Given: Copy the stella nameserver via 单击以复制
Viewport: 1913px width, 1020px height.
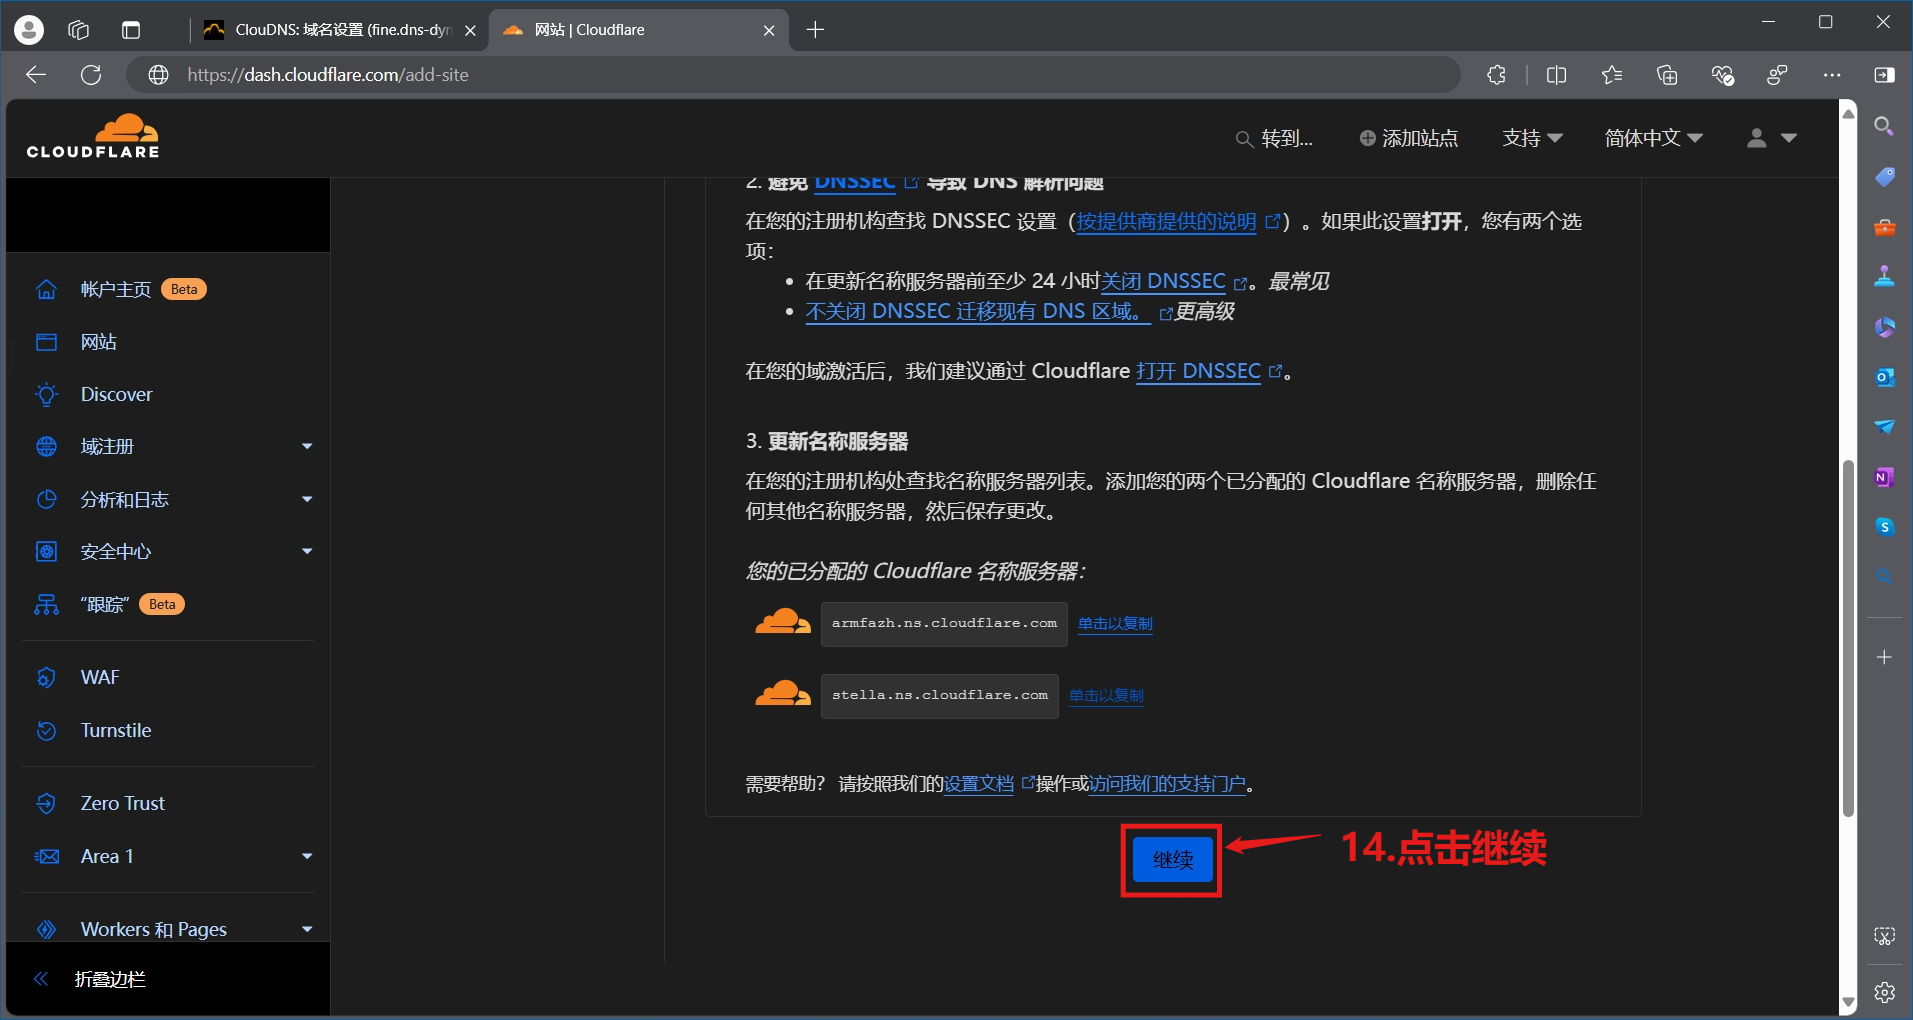Looking at the screenshot, I should pos(1106,696).
